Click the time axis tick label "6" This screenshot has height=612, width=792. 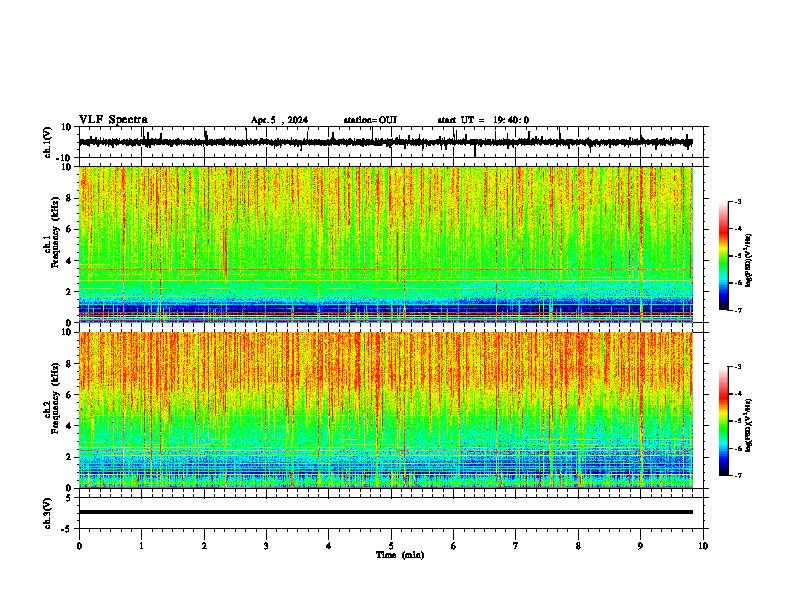pyautogui.click(x=454, y=546)
